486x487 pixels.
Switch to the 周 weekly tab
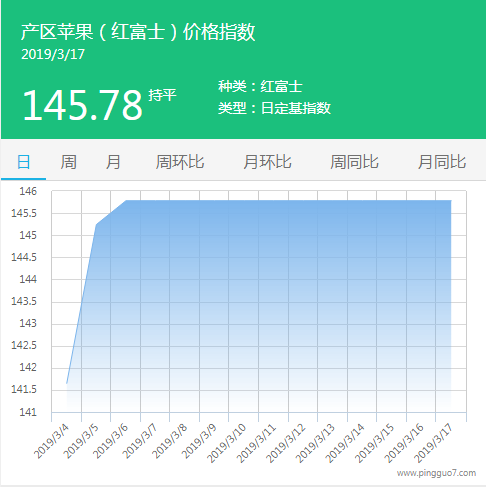pyautogui.click(x=68, y=162)
